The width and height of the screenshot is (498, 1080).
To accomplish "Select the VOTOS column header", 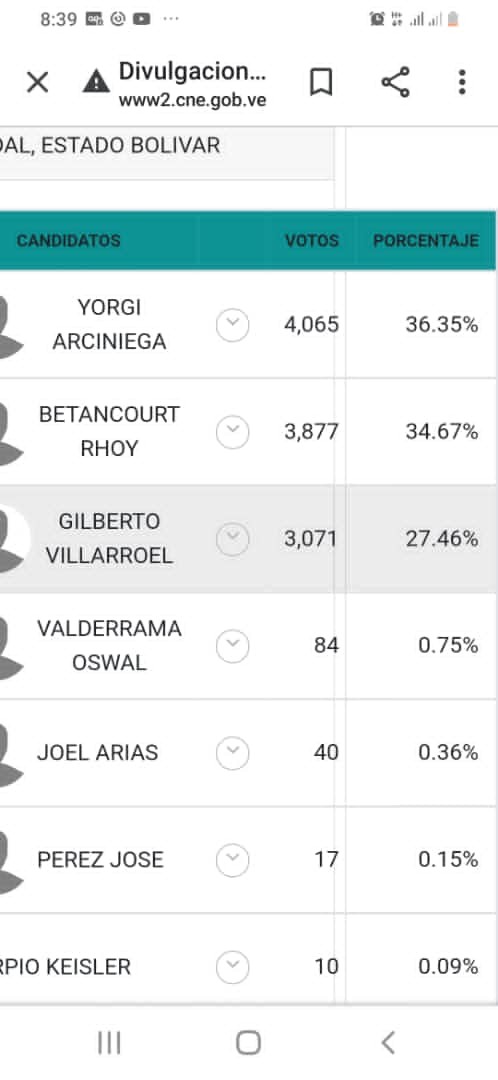I will (312, 240).
